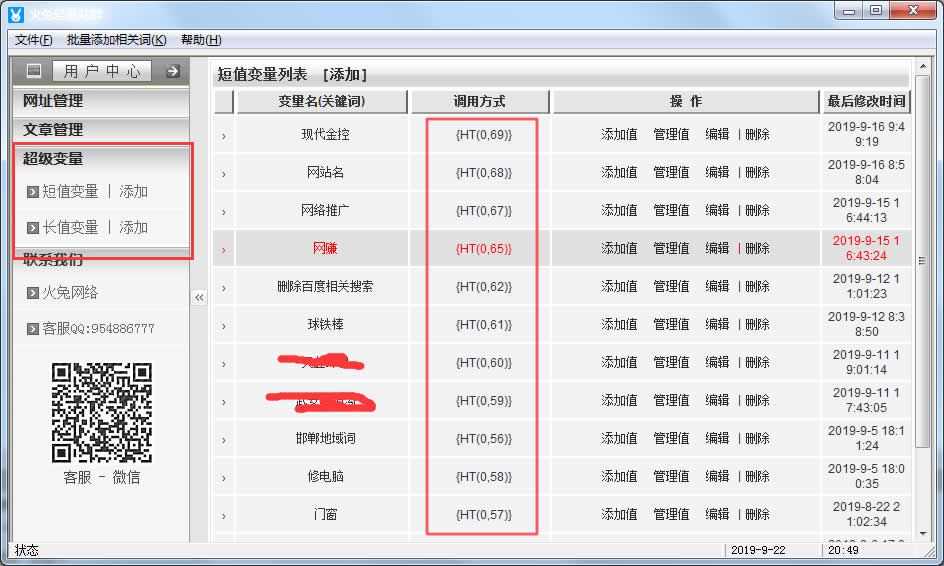Click the rabbit app icon in title bar

pos(16,13)
